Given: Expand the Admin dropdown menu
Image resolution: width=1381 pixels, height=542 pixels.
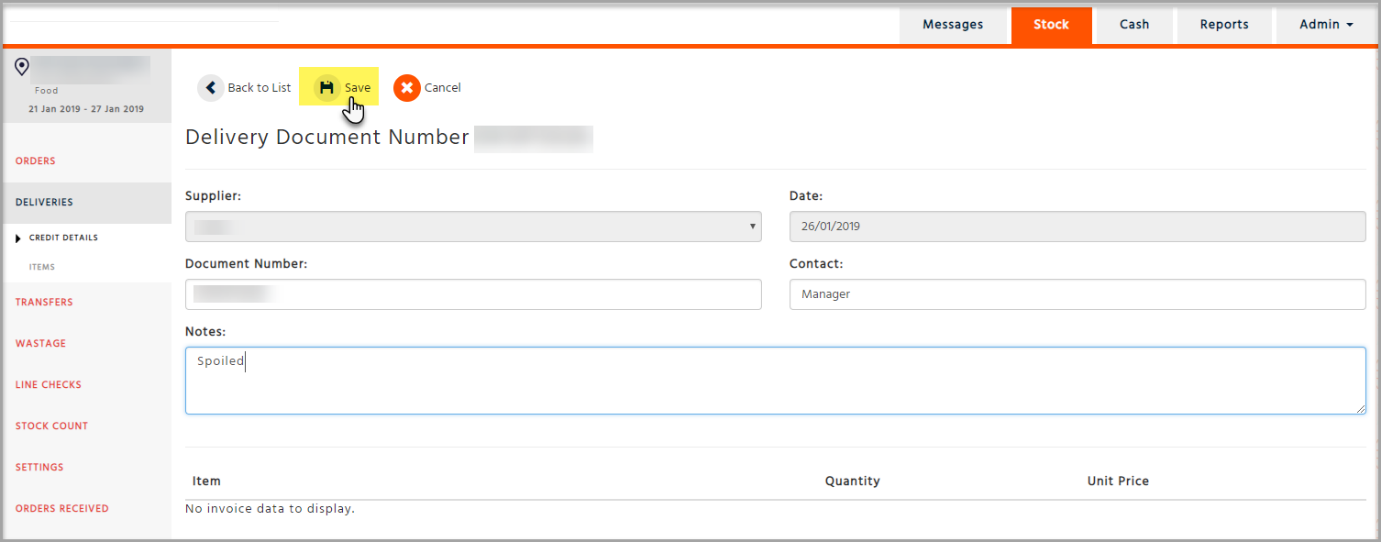Looking at the screenshot, I should pos(1326,25).
